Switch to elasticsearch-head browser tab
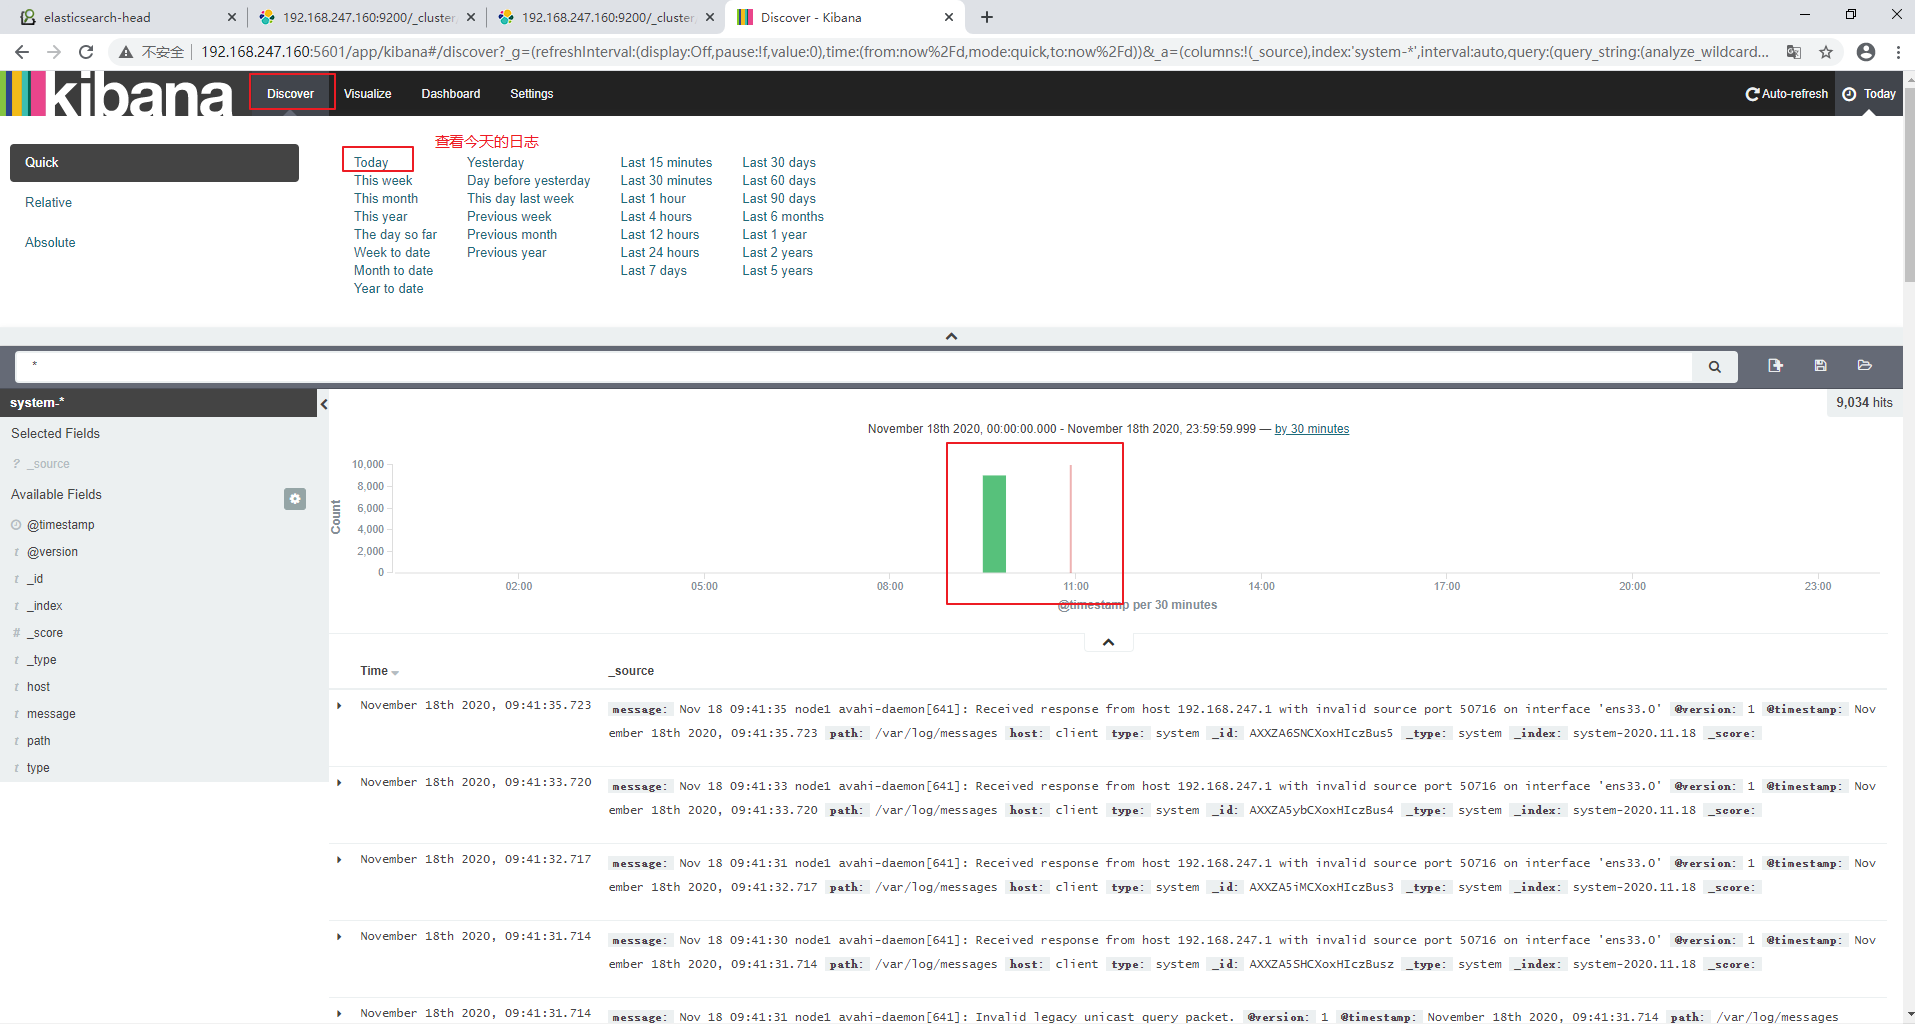 (x=125, y=17)
